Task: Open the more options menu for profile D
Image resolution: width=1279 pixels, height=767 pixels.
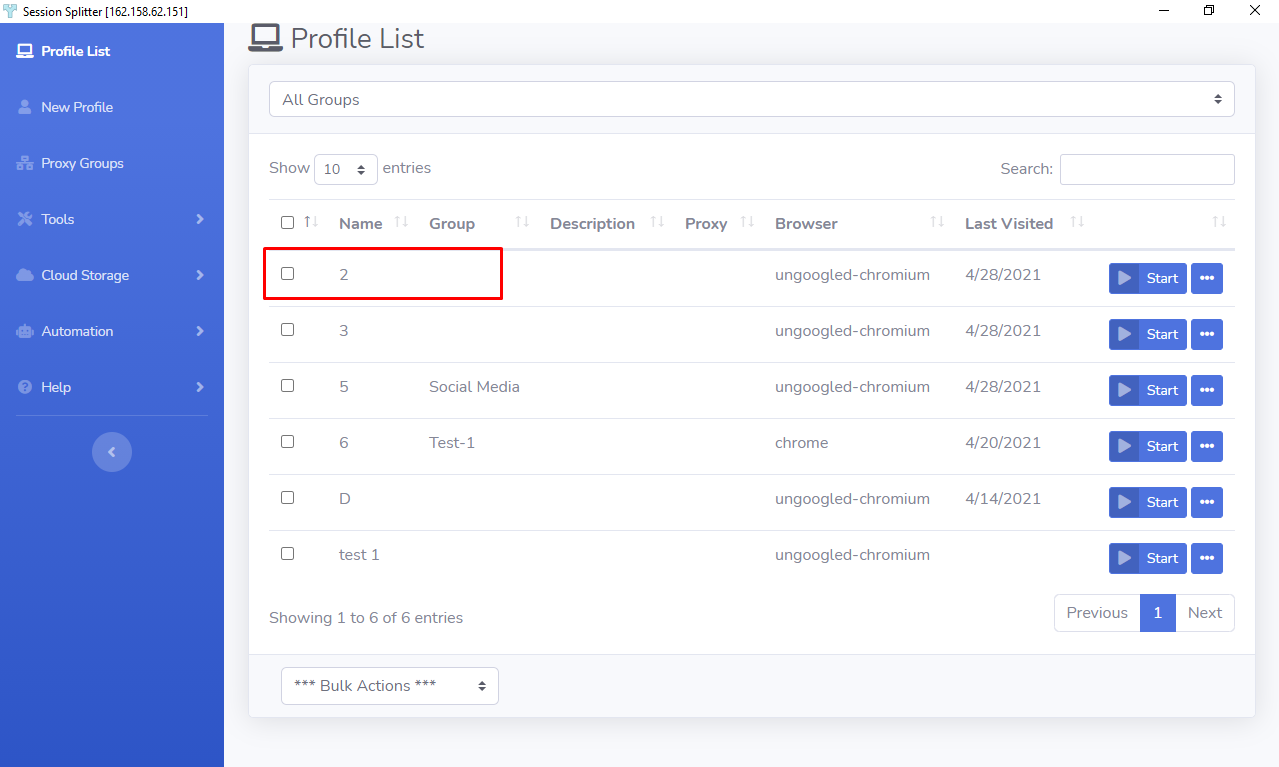Action: tap(1207, 502)
